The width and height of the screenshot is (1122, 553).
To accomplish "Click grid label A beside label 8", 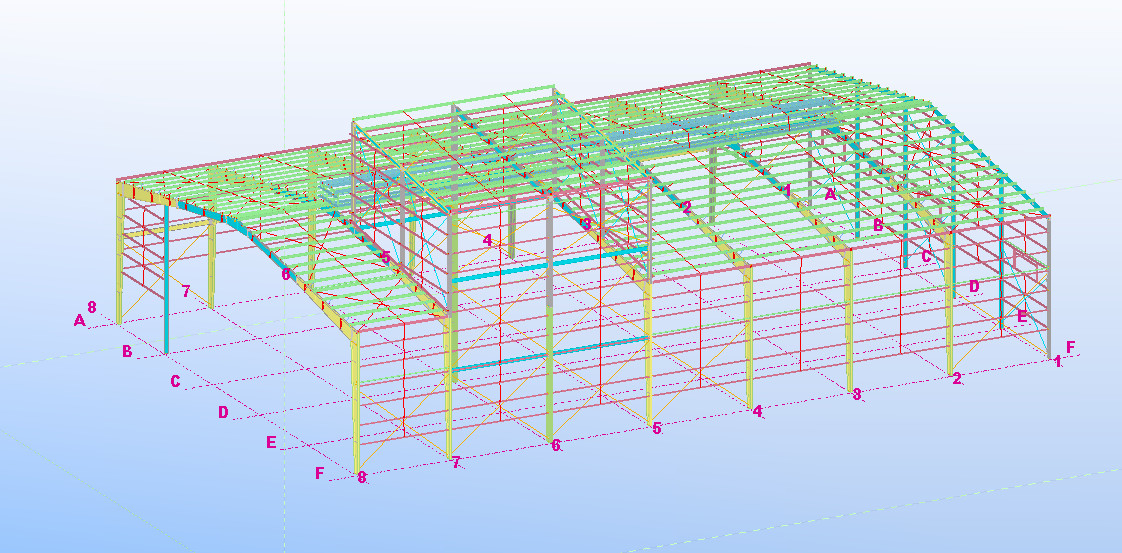I will coord(79,320).
